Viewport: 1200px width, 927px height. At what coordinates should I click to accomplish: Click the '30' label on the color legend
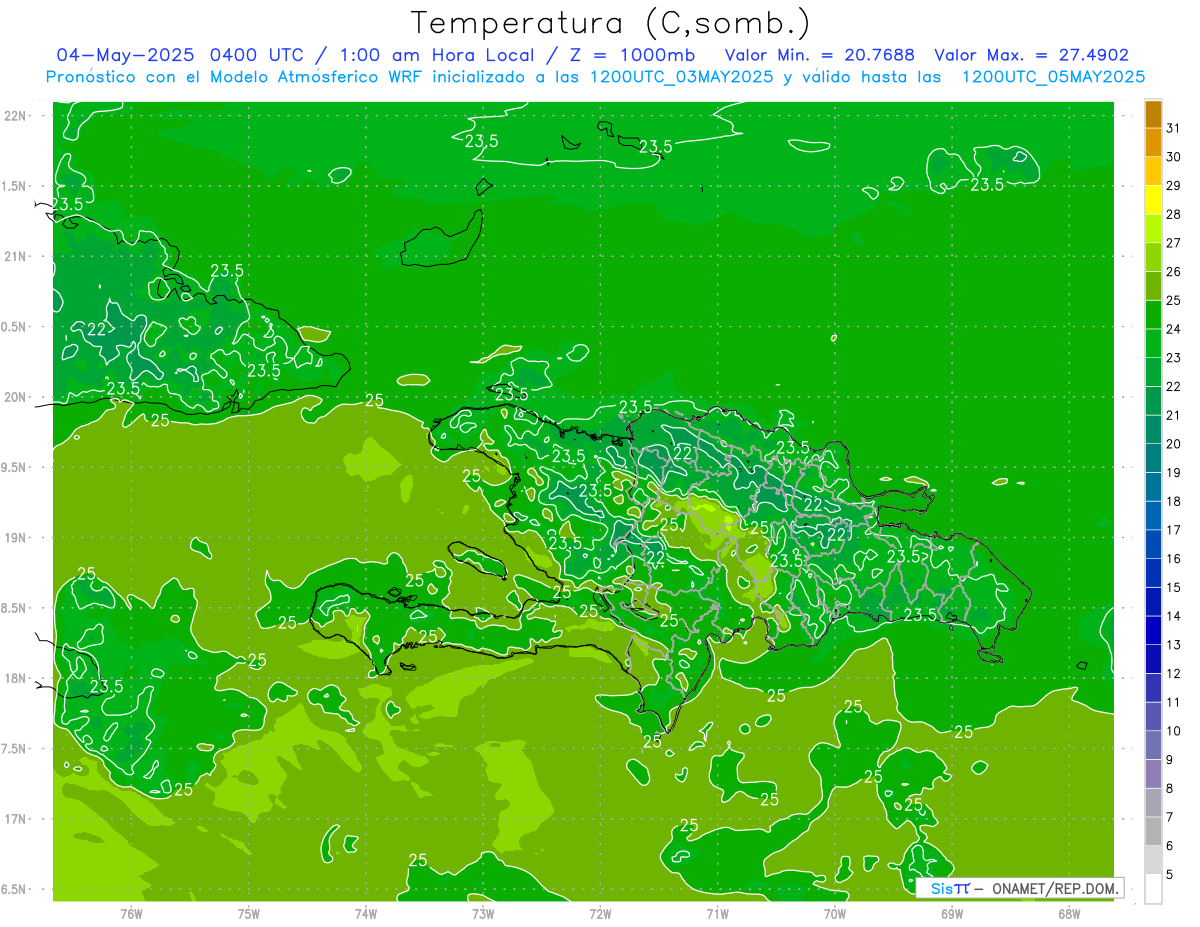[x=1174, y=157]
